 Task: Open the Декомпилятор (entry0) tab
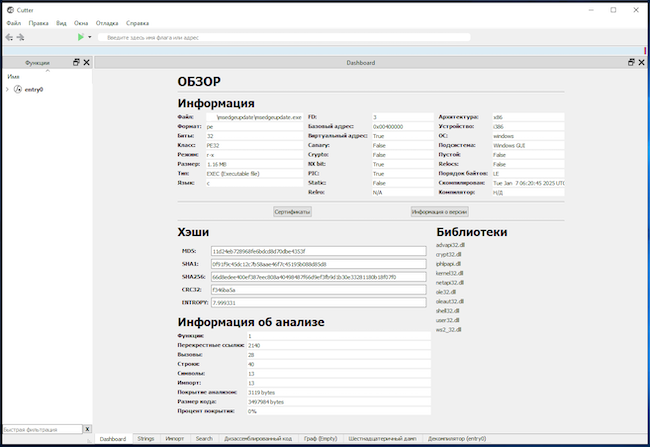coord(456,438)
